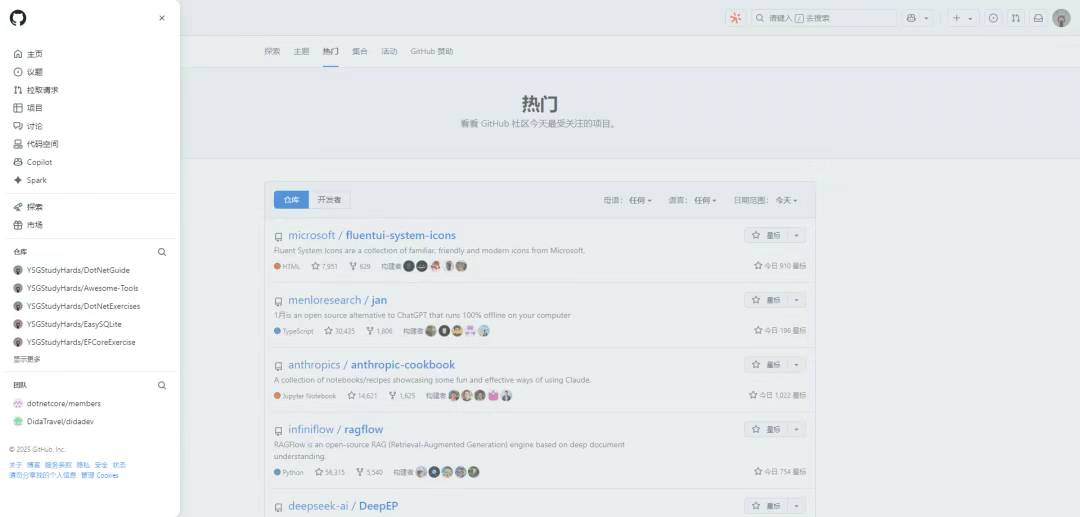View 629 forks of fluentui-system-icons
Image resolution: width=1080 pixels, height=517 pixels.
pyautogui.click(x=360, y=266)
